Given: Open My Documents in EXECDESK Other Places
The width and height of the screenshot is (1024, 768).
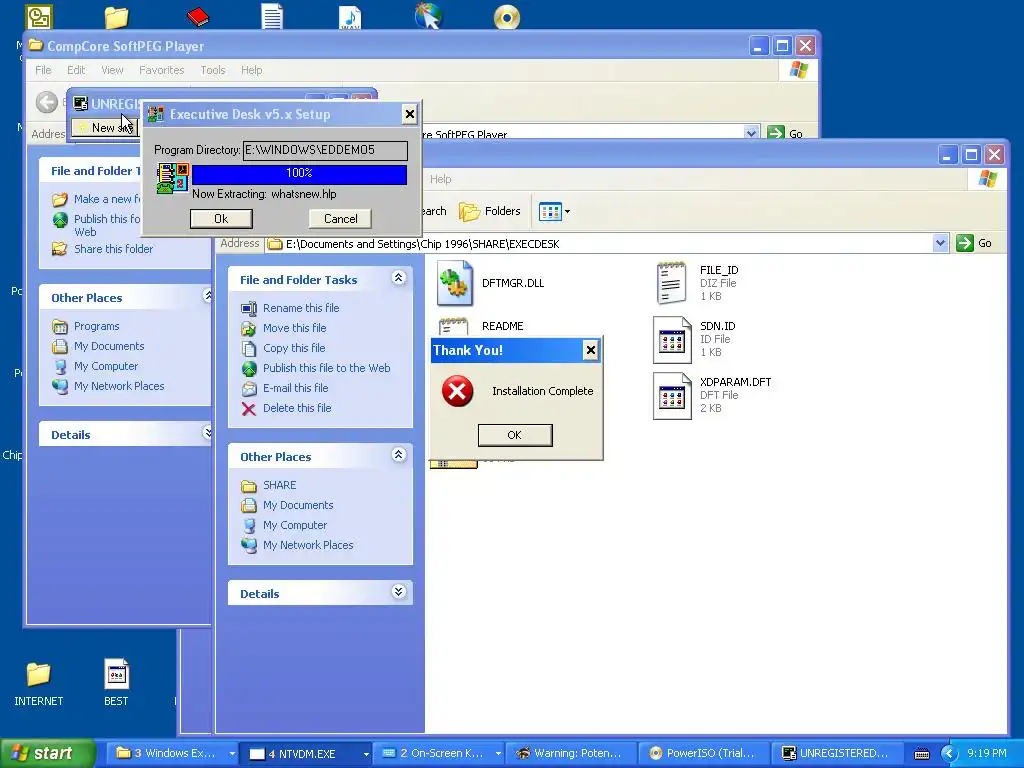Looking at the screenshot, I should [x=298, y=505].
